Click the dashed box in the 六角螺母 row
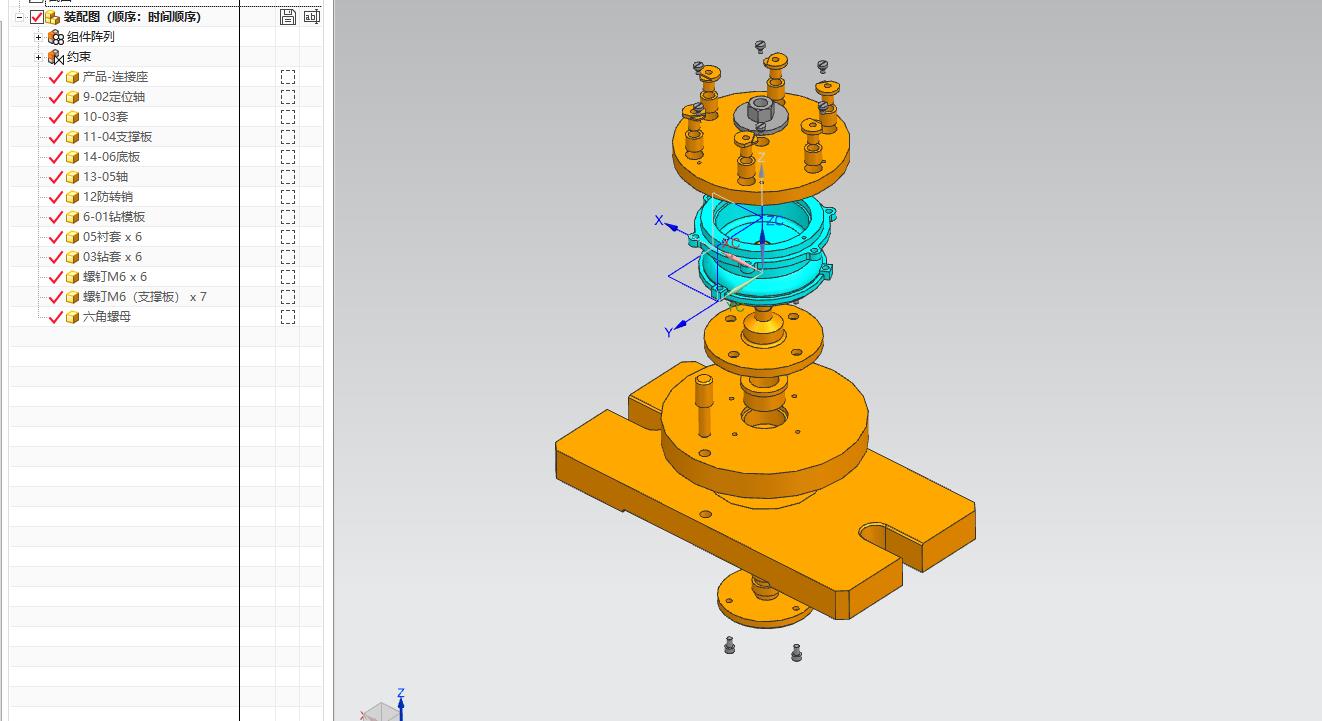1322x721 pixels. (288, 317)
